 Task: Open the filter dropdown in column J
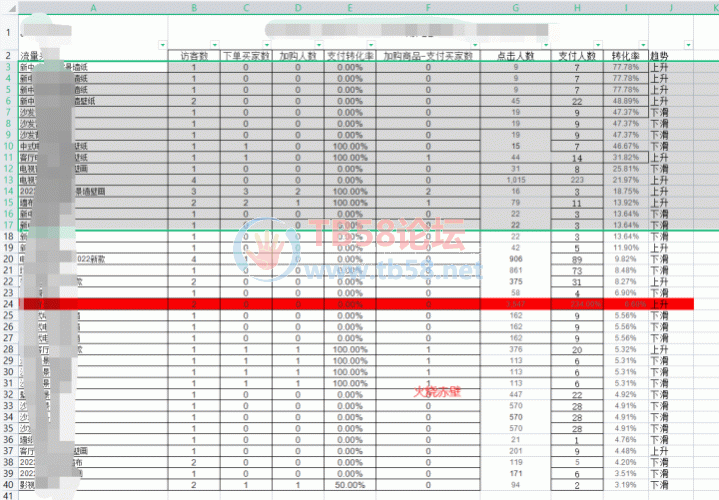coord(687,46)
